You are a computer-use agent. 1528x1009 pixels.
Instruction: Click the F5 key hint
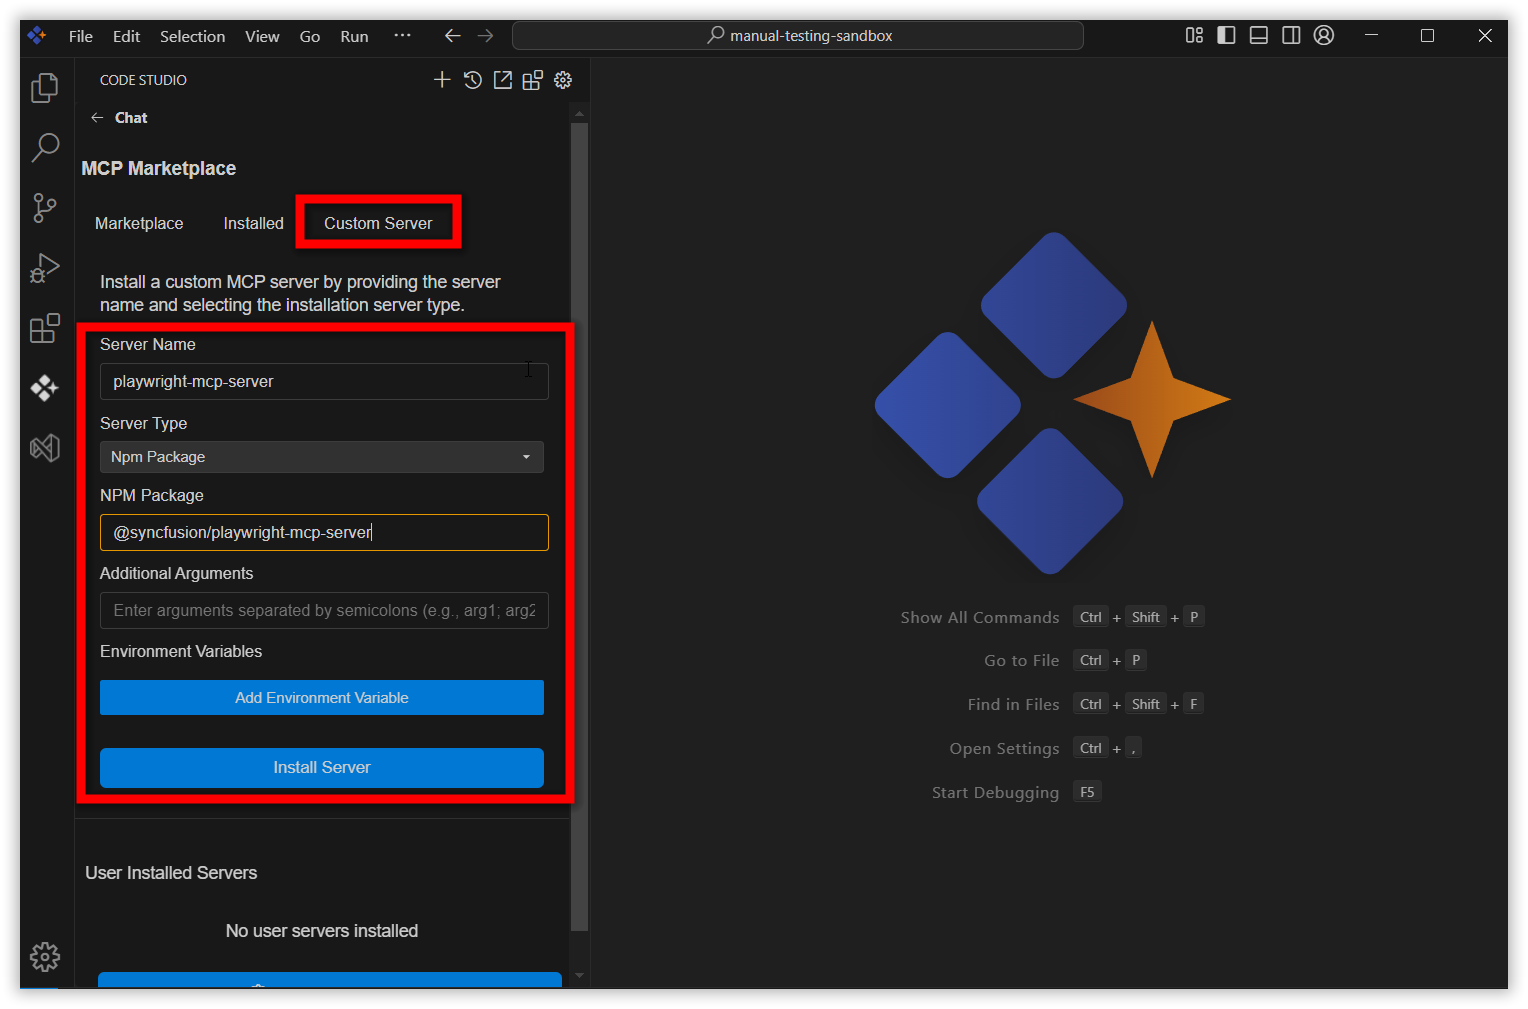pyautogui.click(x=1087, y=792)
